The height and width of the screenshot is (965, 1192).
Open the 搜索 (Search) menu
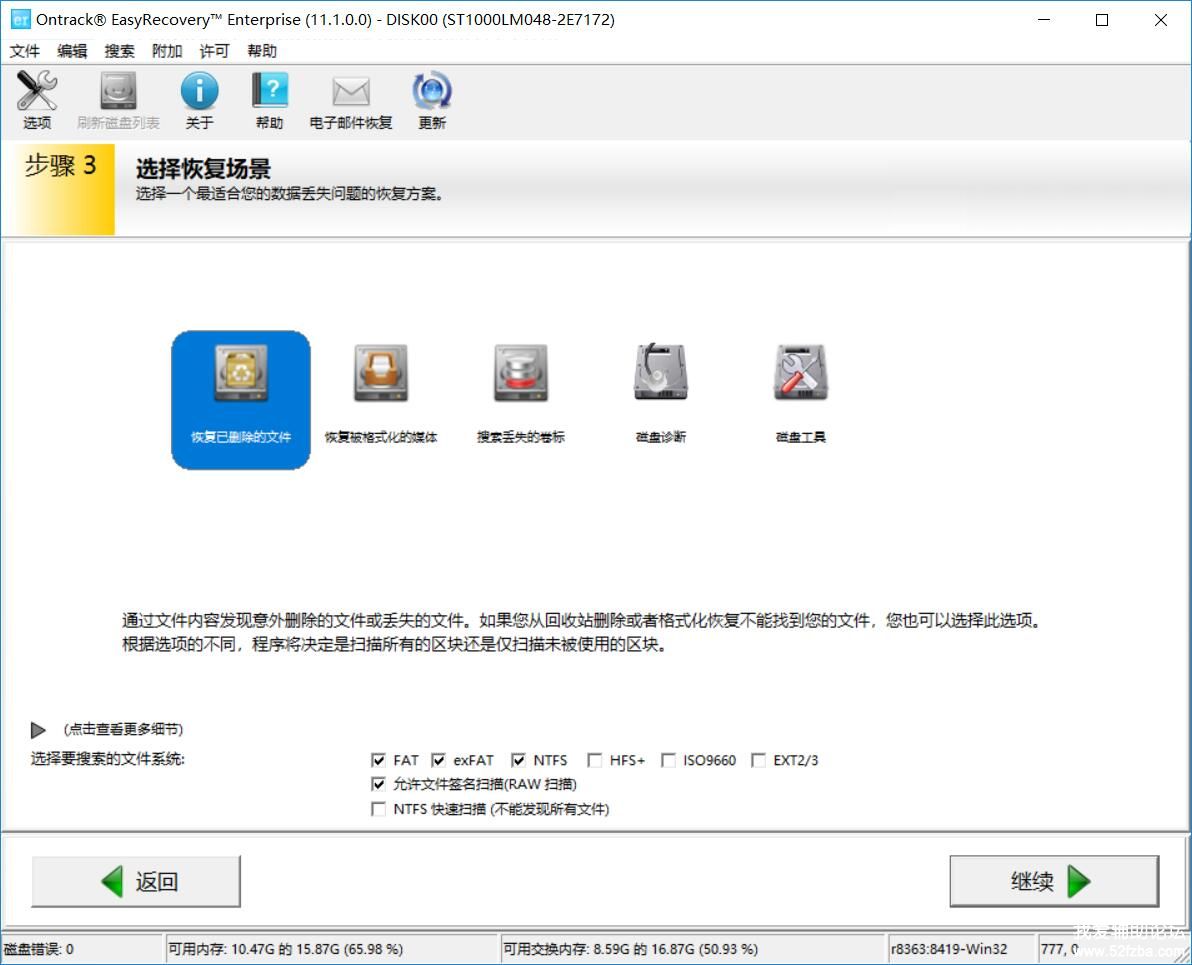click(119, 51)
